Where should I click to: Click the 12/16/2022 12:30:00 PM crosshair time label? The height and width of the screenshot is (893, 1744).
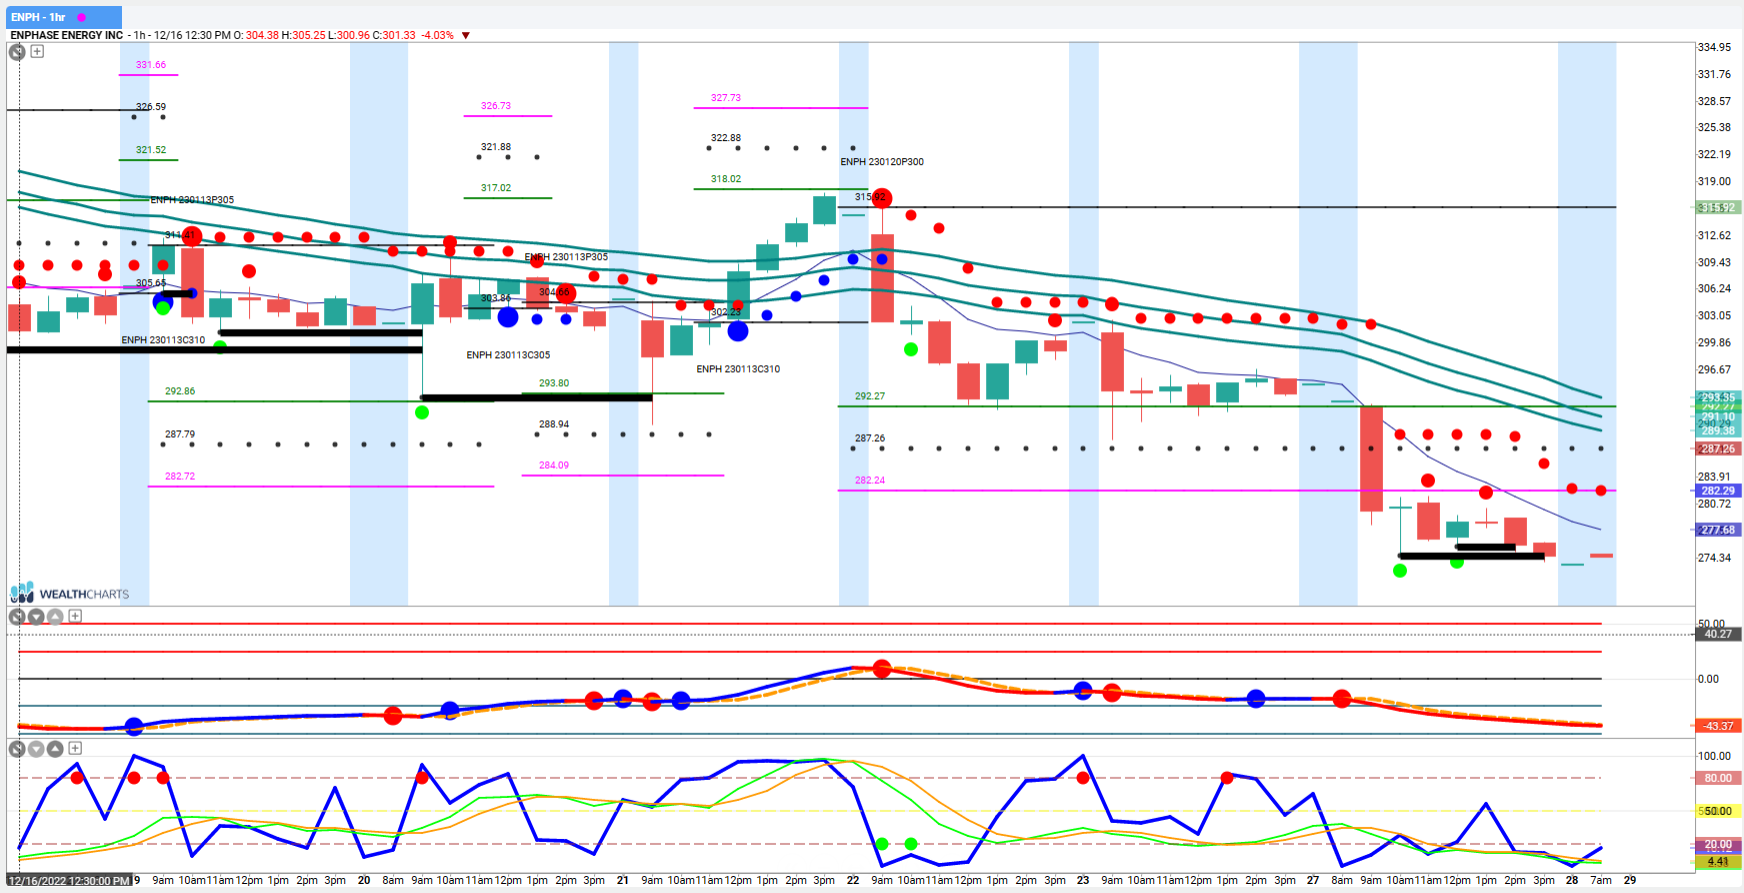[69, 881]
